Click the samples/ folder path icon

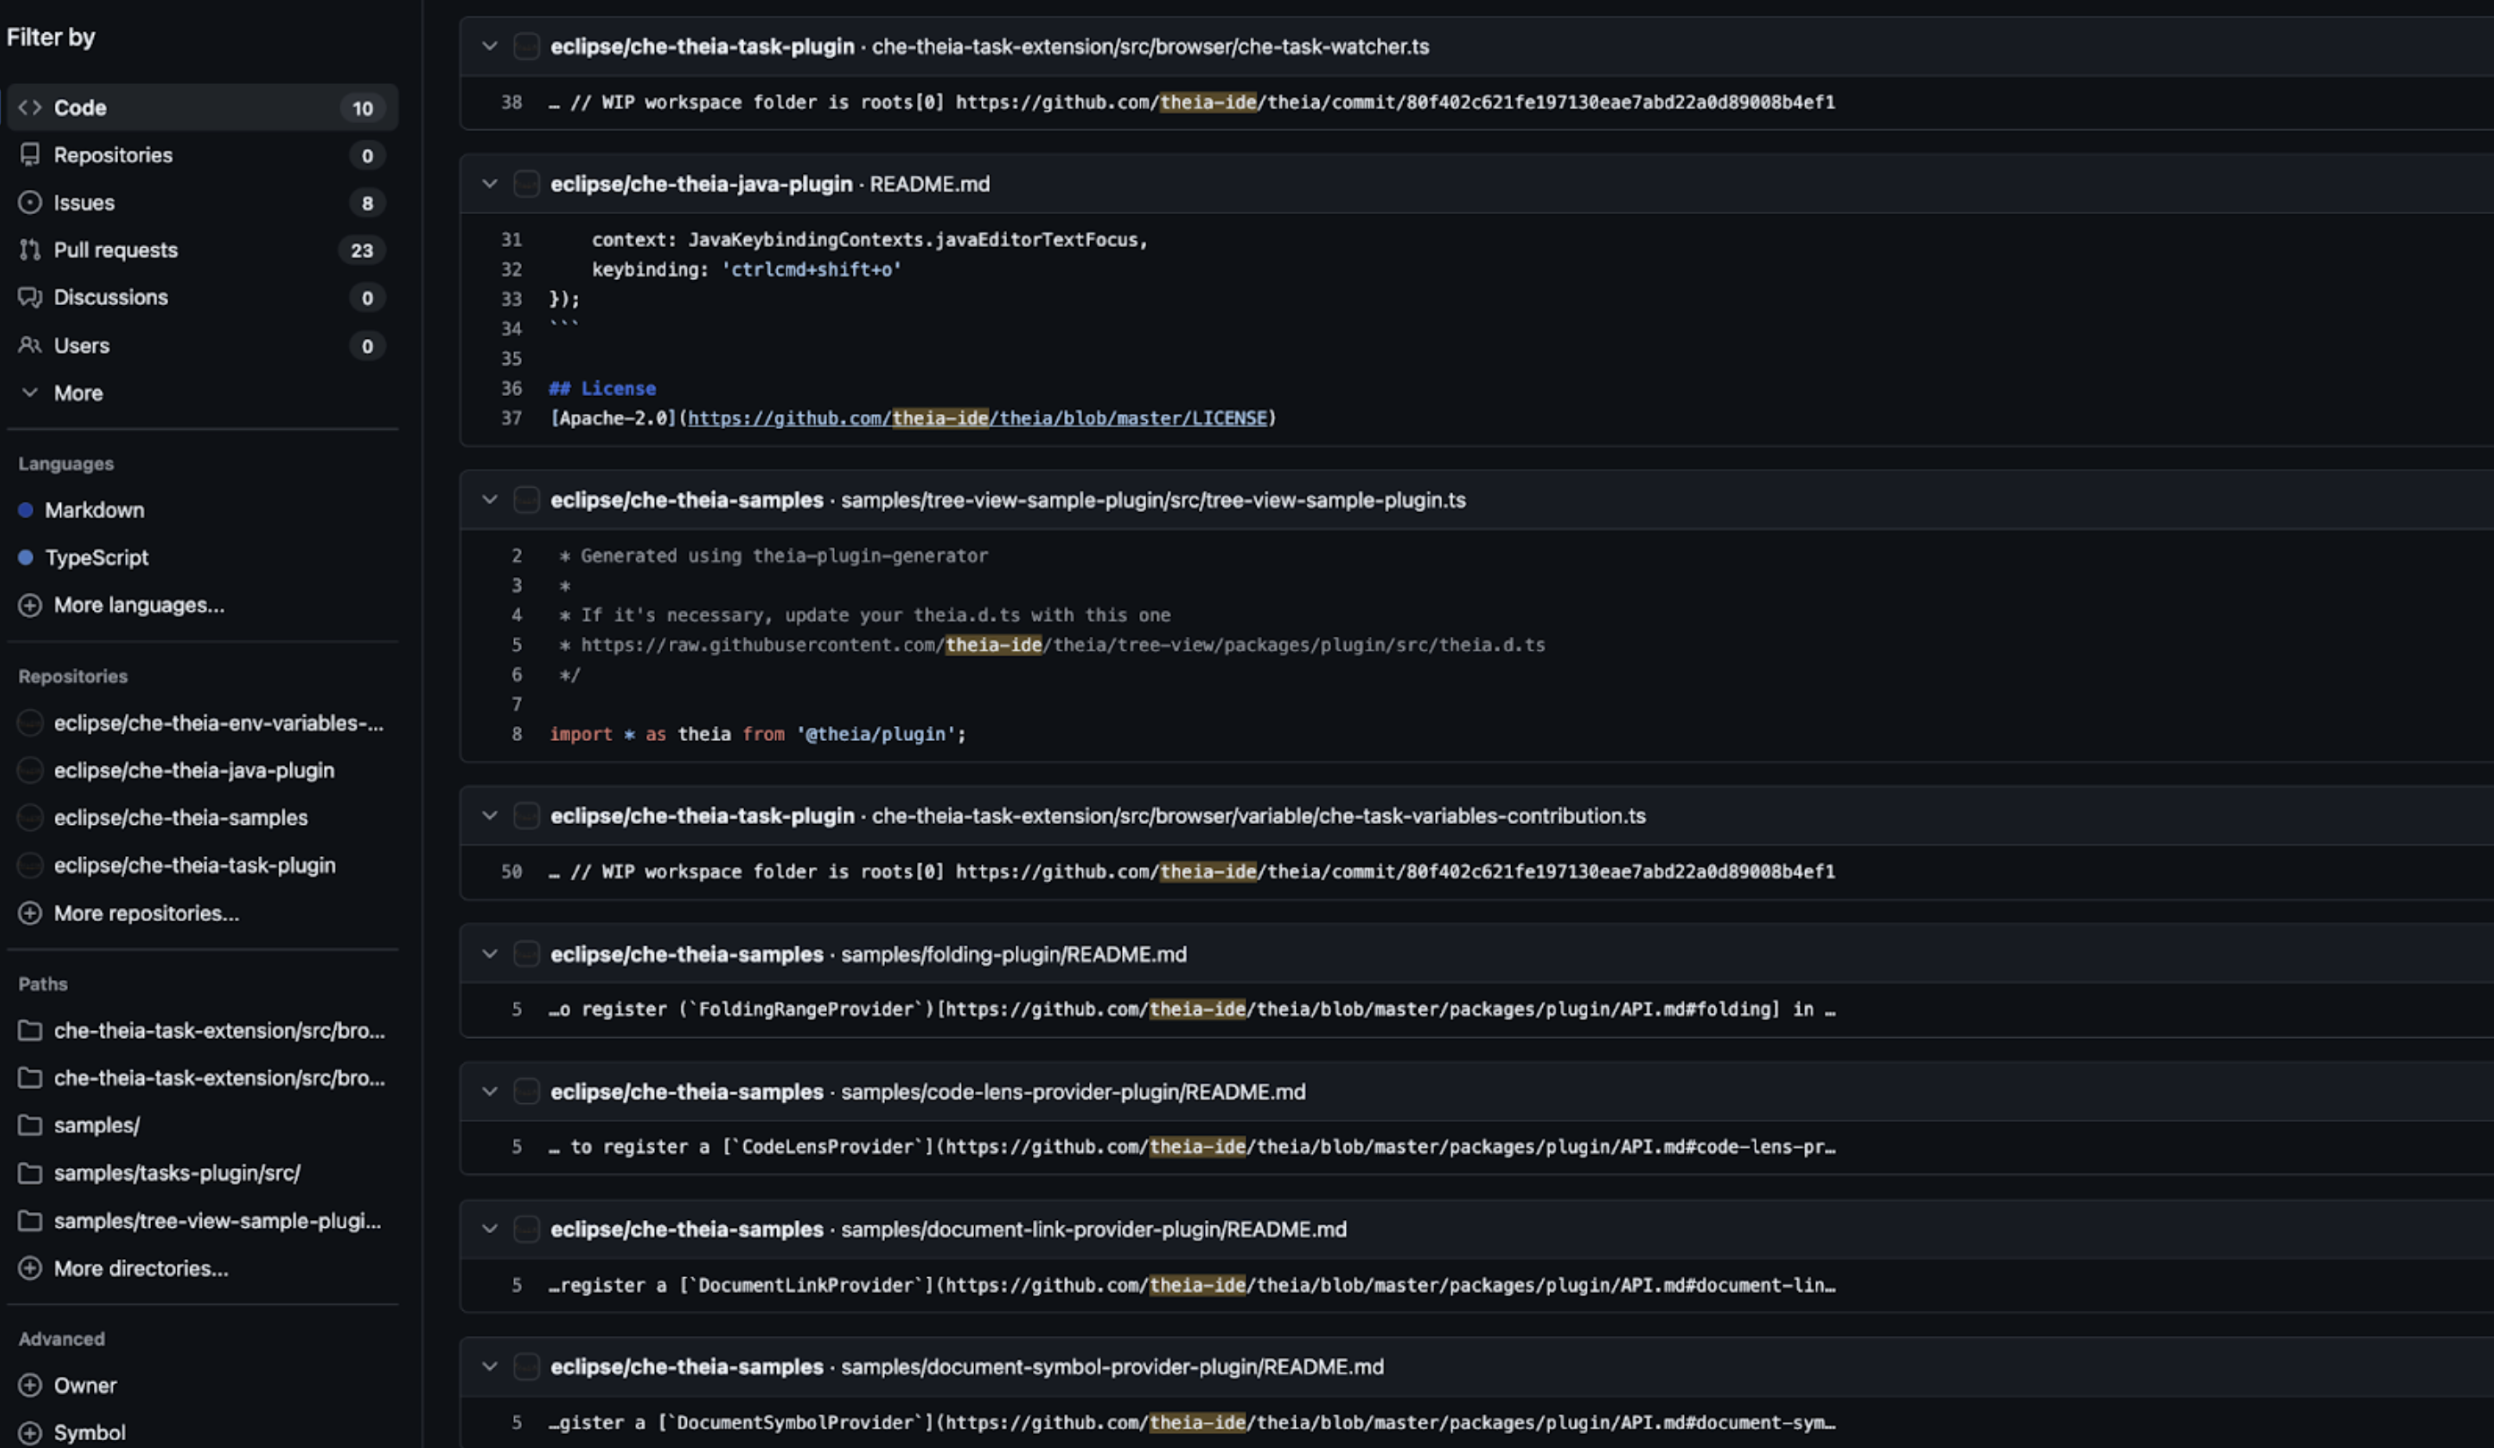tap(30, 1125)
